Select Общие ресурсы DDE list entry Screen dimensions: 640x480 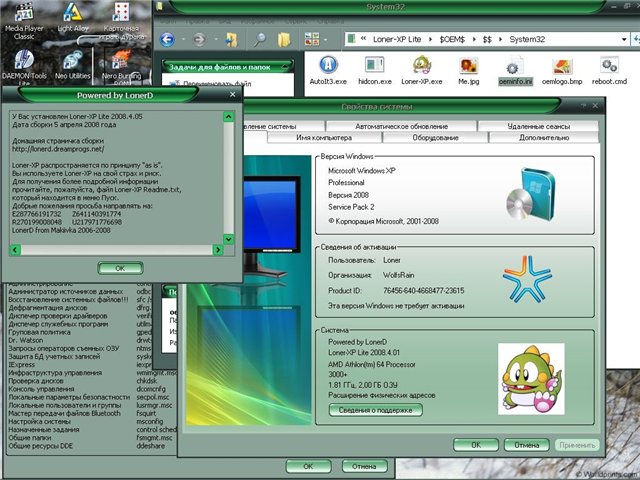click(x=40, y=446)
